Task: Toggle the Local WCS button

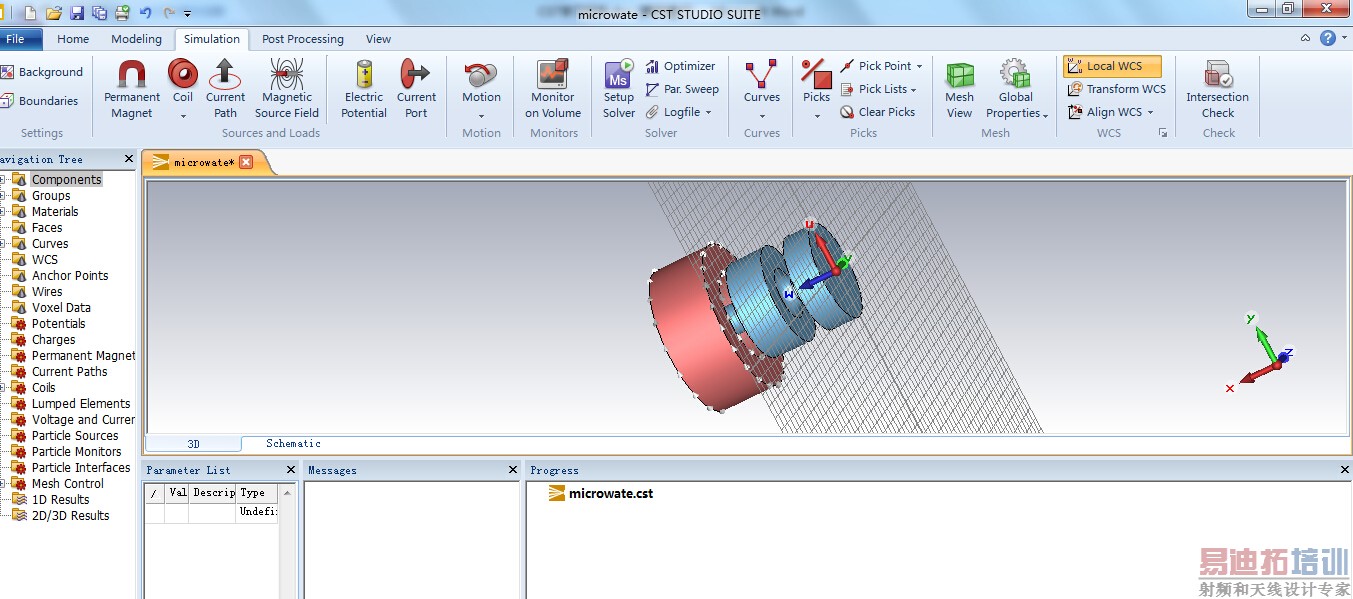Action: tap(1112, 66)
